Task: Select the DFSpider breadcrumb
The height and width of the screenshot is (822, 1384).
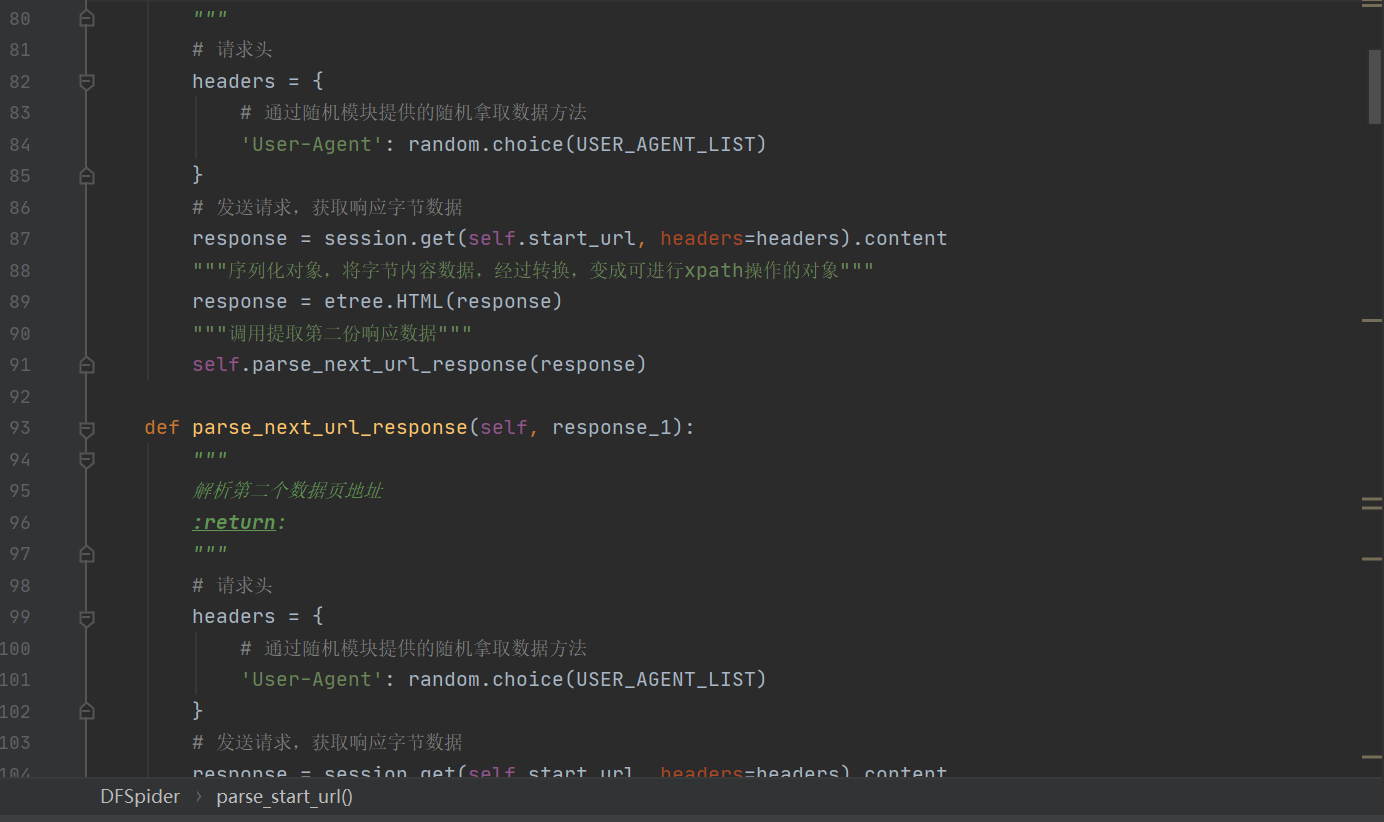Action: 140,797
